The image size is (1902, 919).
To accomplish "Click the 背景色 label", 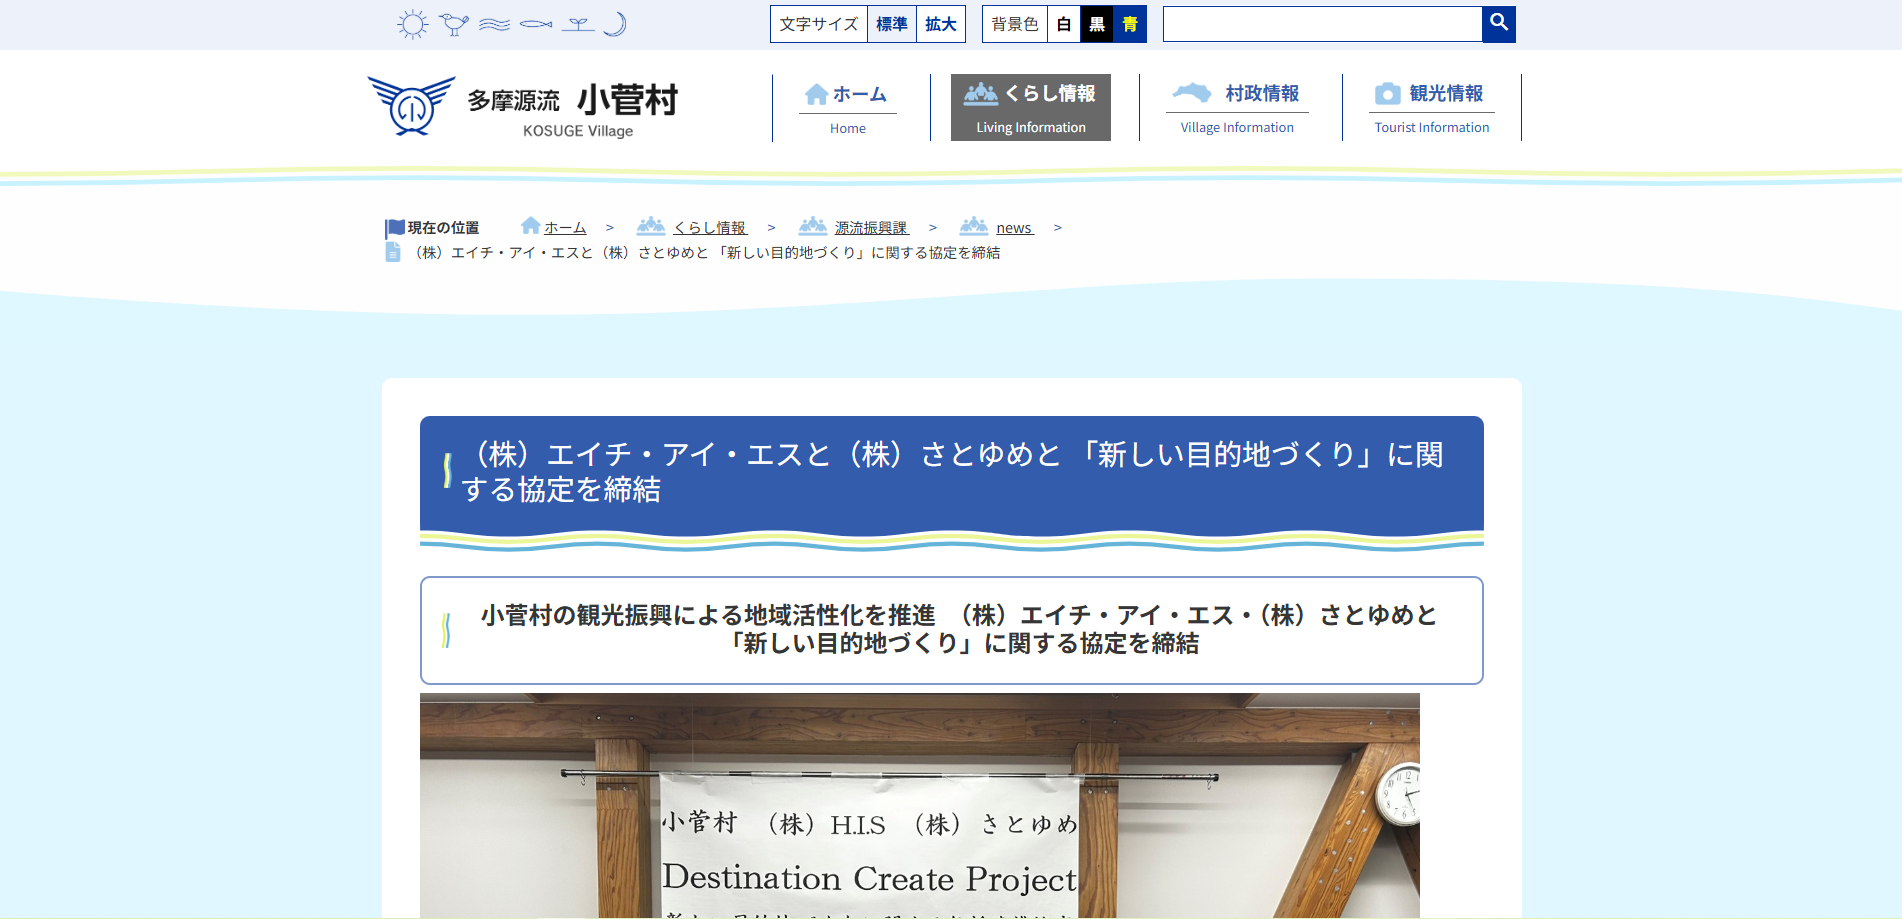I will tap(1015, 24).
